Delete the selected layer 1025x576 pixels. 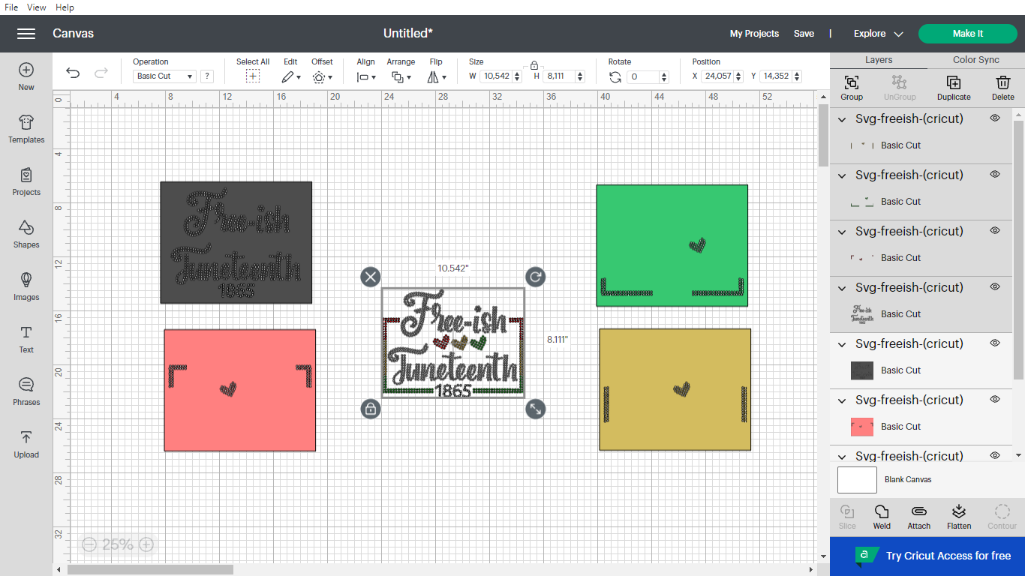[x=1003, y=88]
